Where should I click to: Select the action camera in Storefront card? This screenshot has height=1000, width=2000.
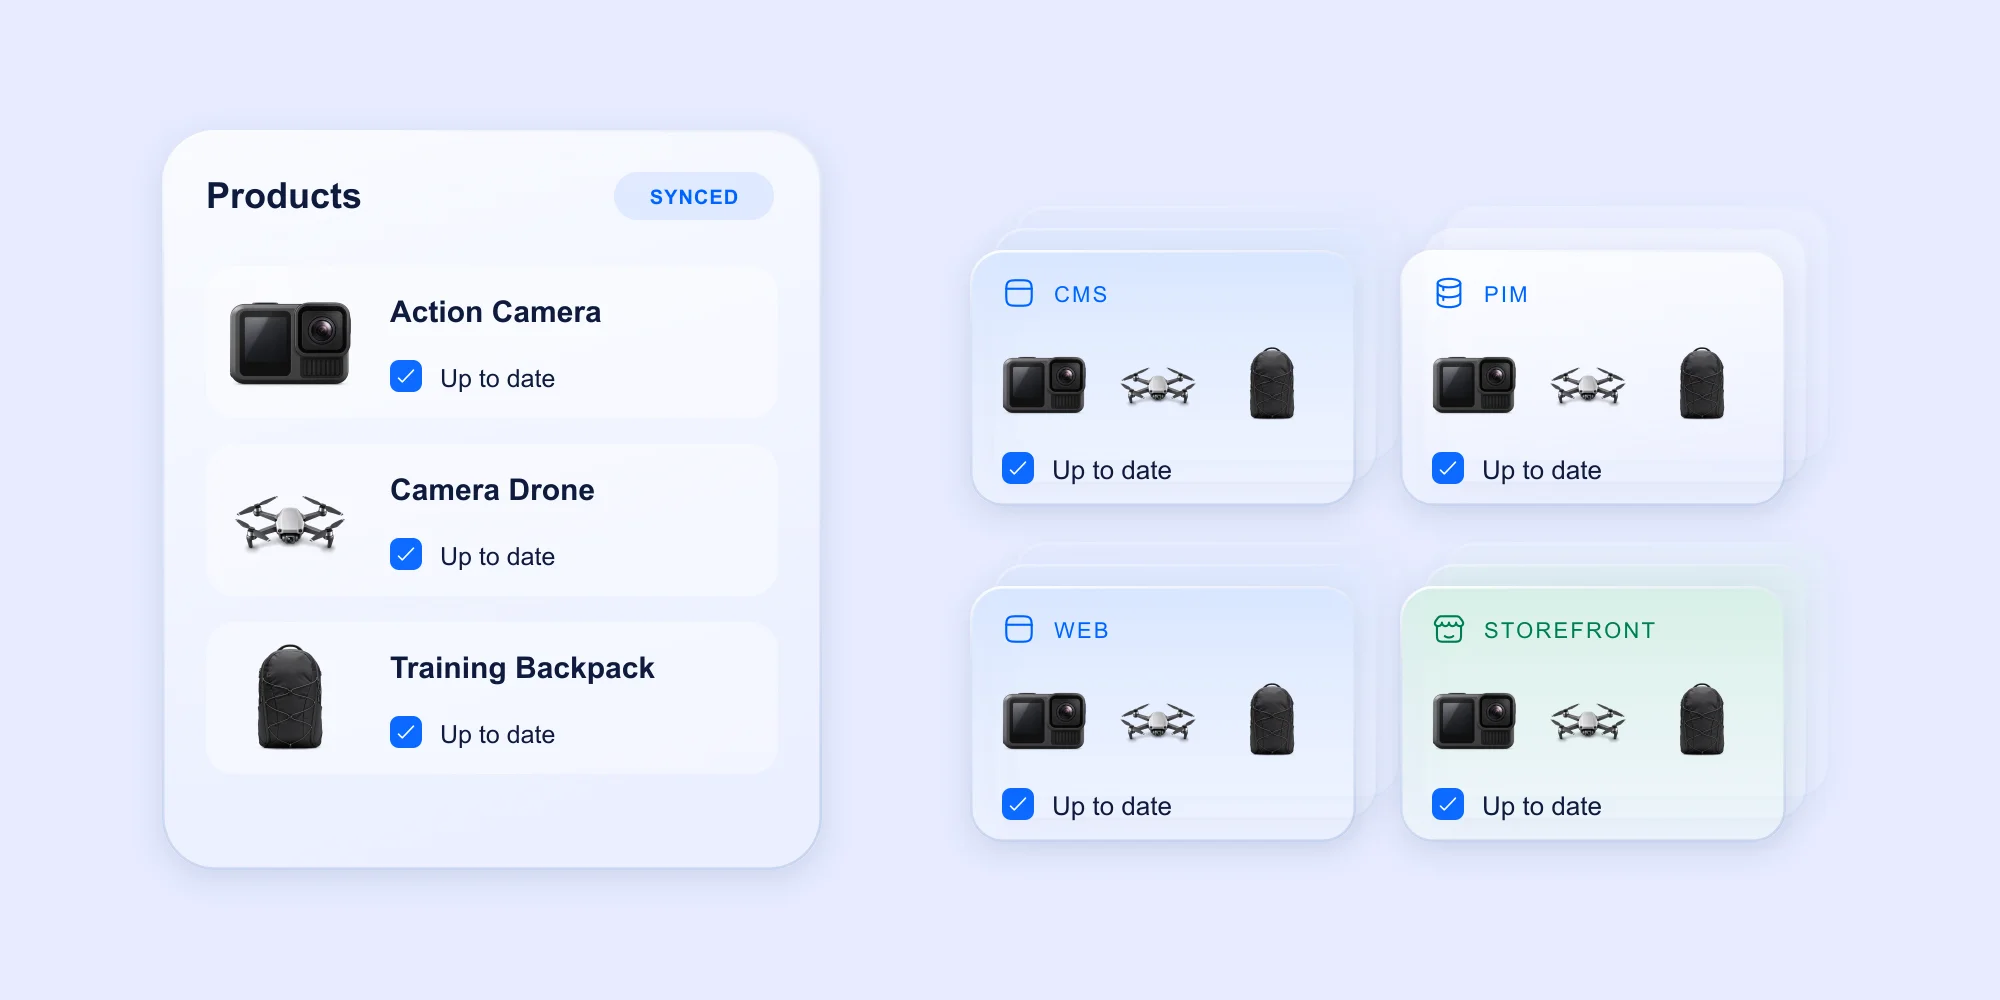click(1474, 720)
